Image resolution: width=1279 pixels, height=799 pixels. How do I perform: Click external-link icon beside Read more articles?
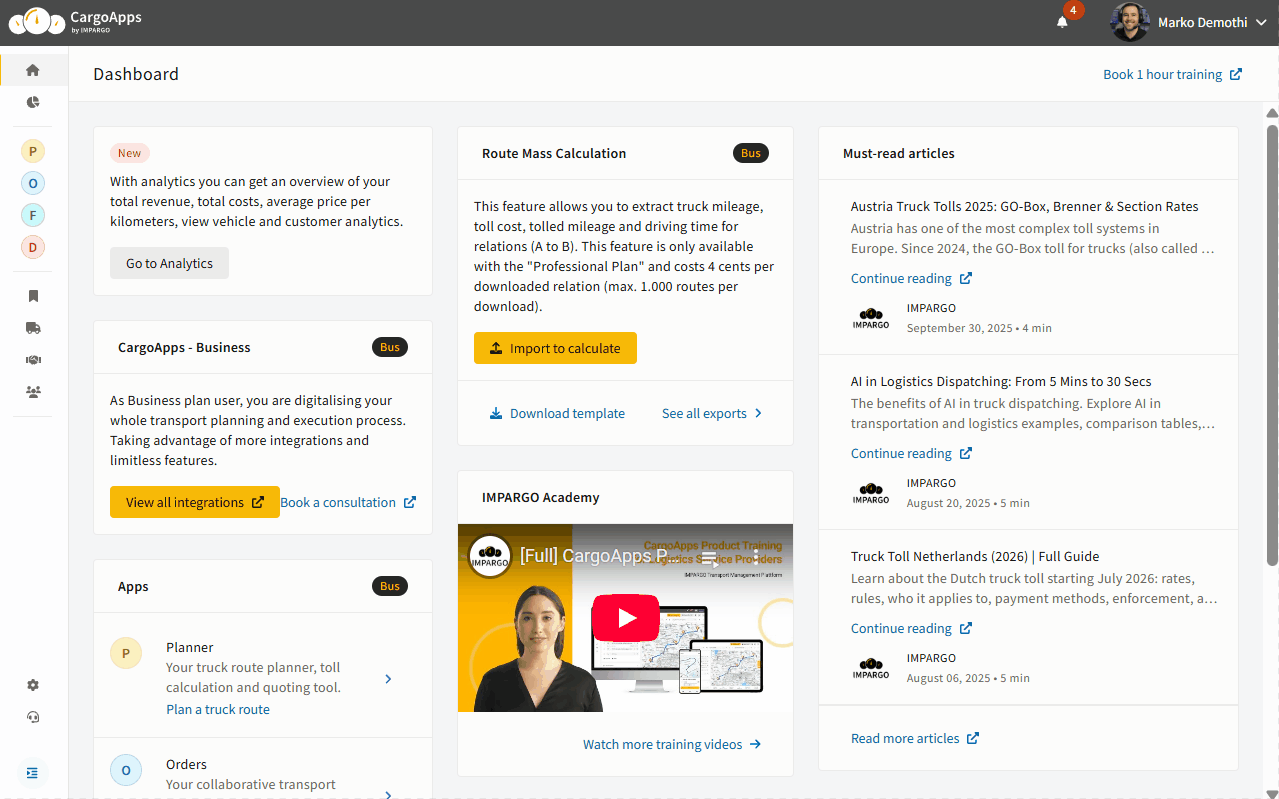973,738
